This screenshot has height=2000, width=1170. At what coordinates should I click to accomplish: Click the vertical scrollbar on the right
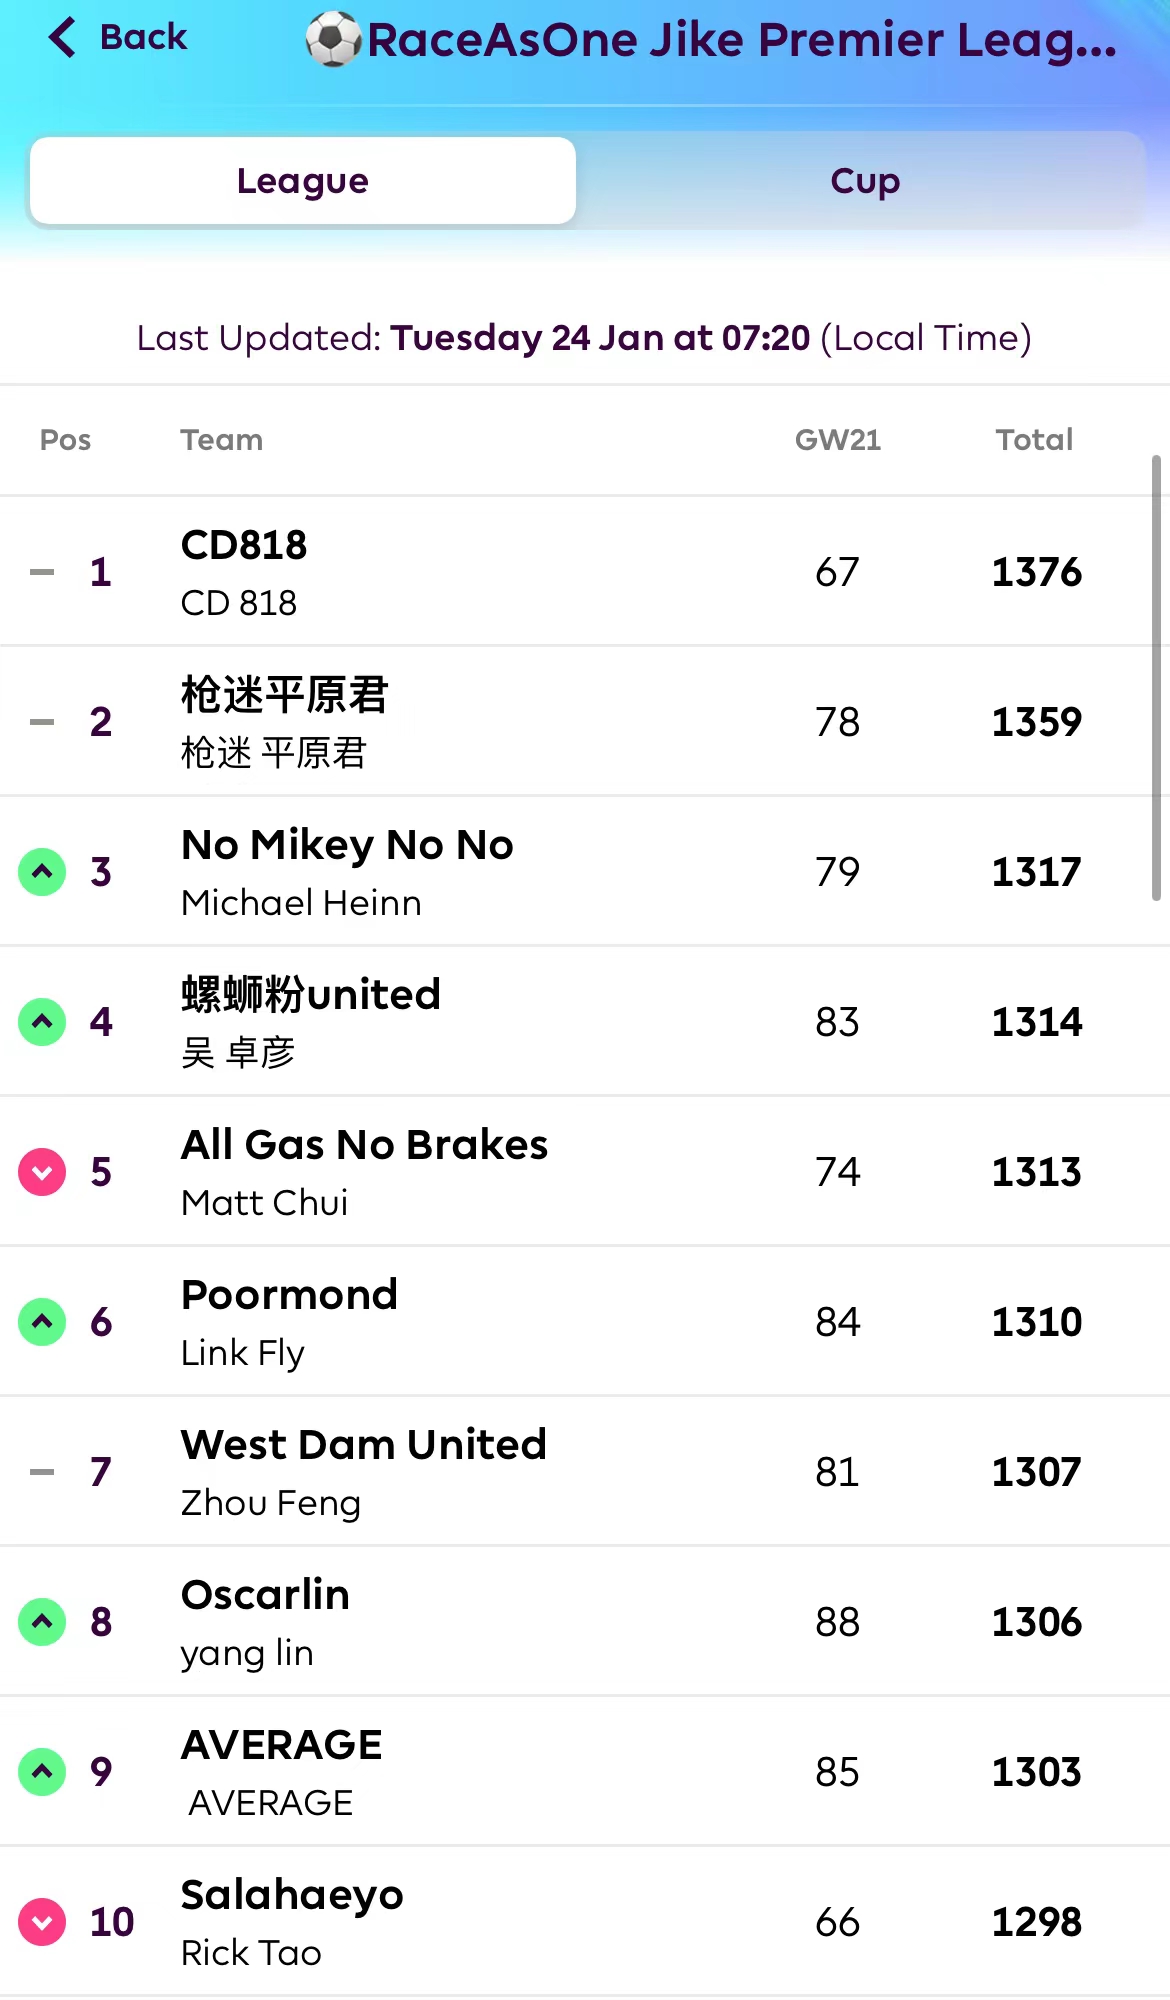1156,678
